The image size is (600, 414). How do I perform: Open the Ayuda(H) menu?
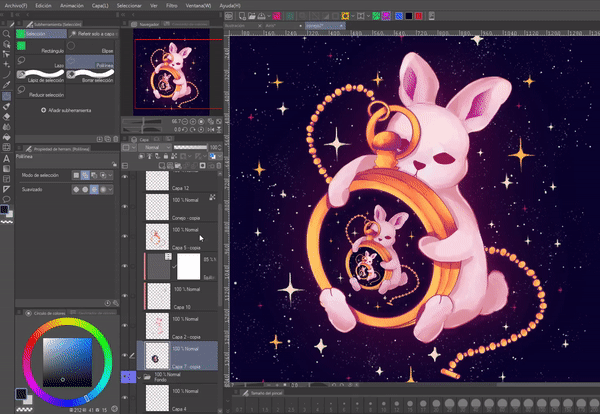(230, 6)
